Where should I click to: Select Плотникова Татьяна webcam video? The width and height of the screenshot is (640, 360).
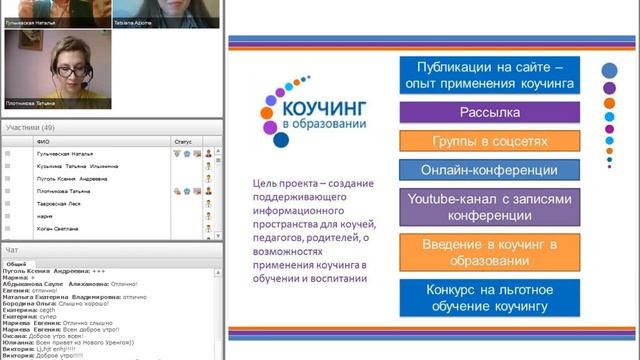point(58,69)
